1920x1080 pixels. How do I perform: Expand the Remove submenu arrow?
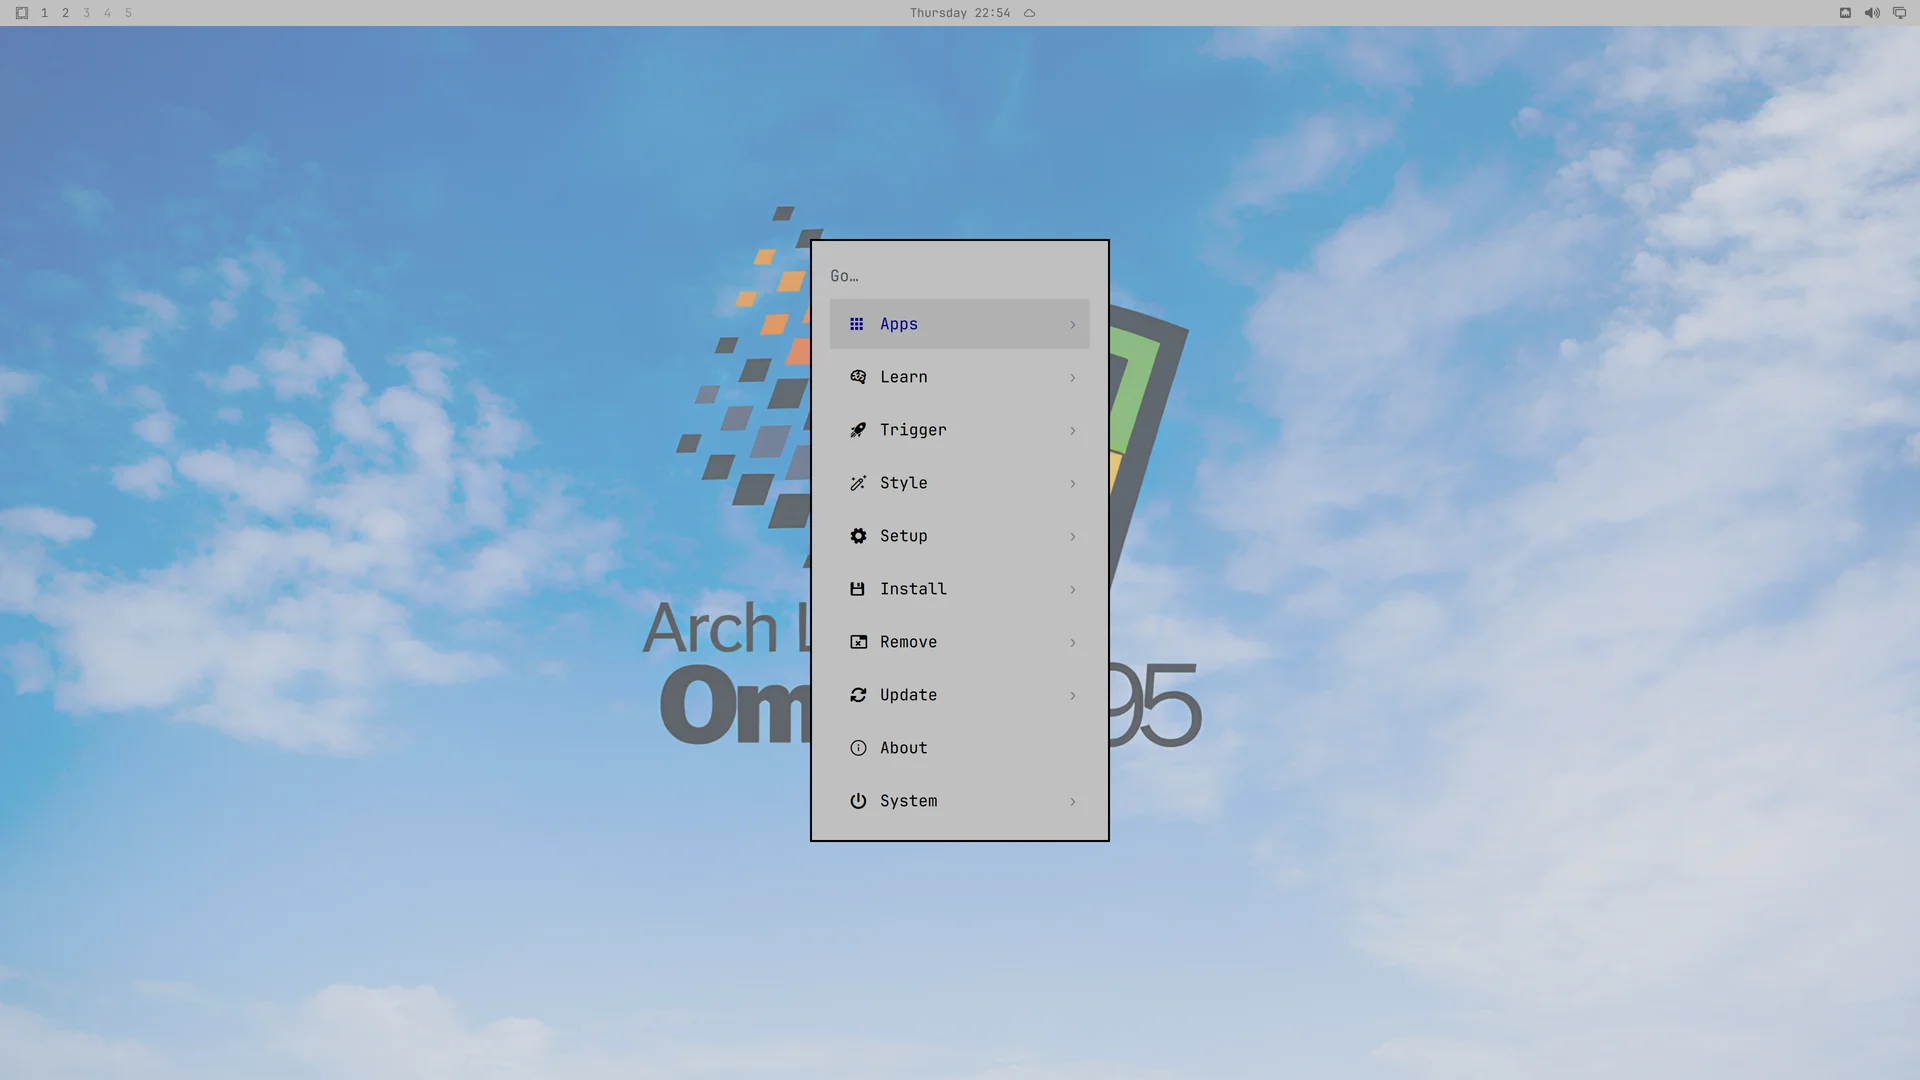(1073, 643)
